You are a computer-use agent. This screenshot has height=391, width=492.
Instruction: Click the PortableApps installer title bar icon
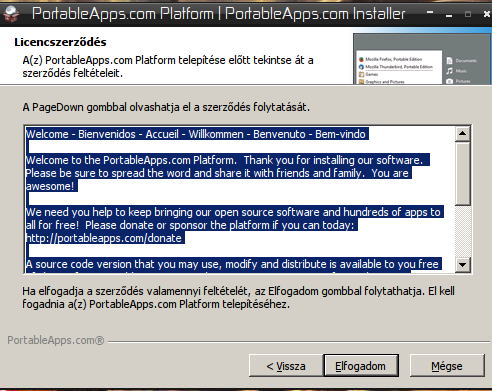11,14
